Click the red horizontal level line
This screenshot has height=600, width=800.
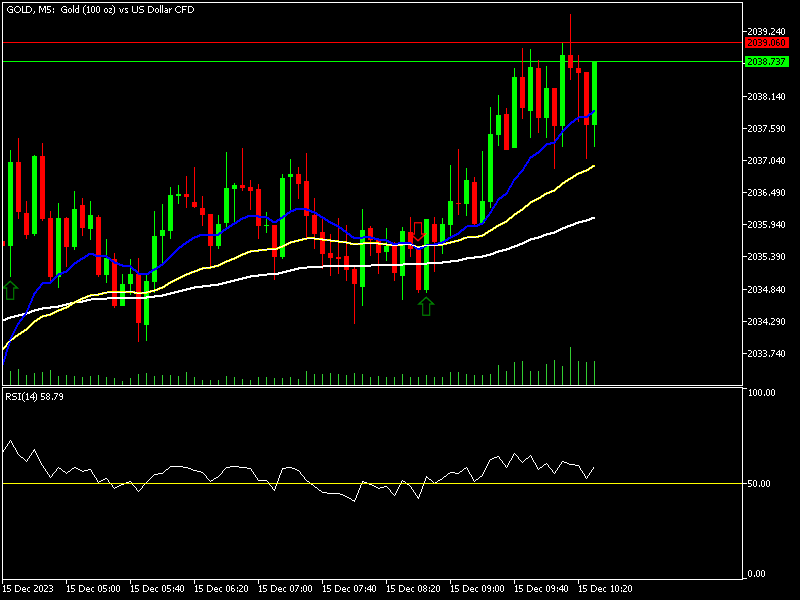(x=300, y=43)
